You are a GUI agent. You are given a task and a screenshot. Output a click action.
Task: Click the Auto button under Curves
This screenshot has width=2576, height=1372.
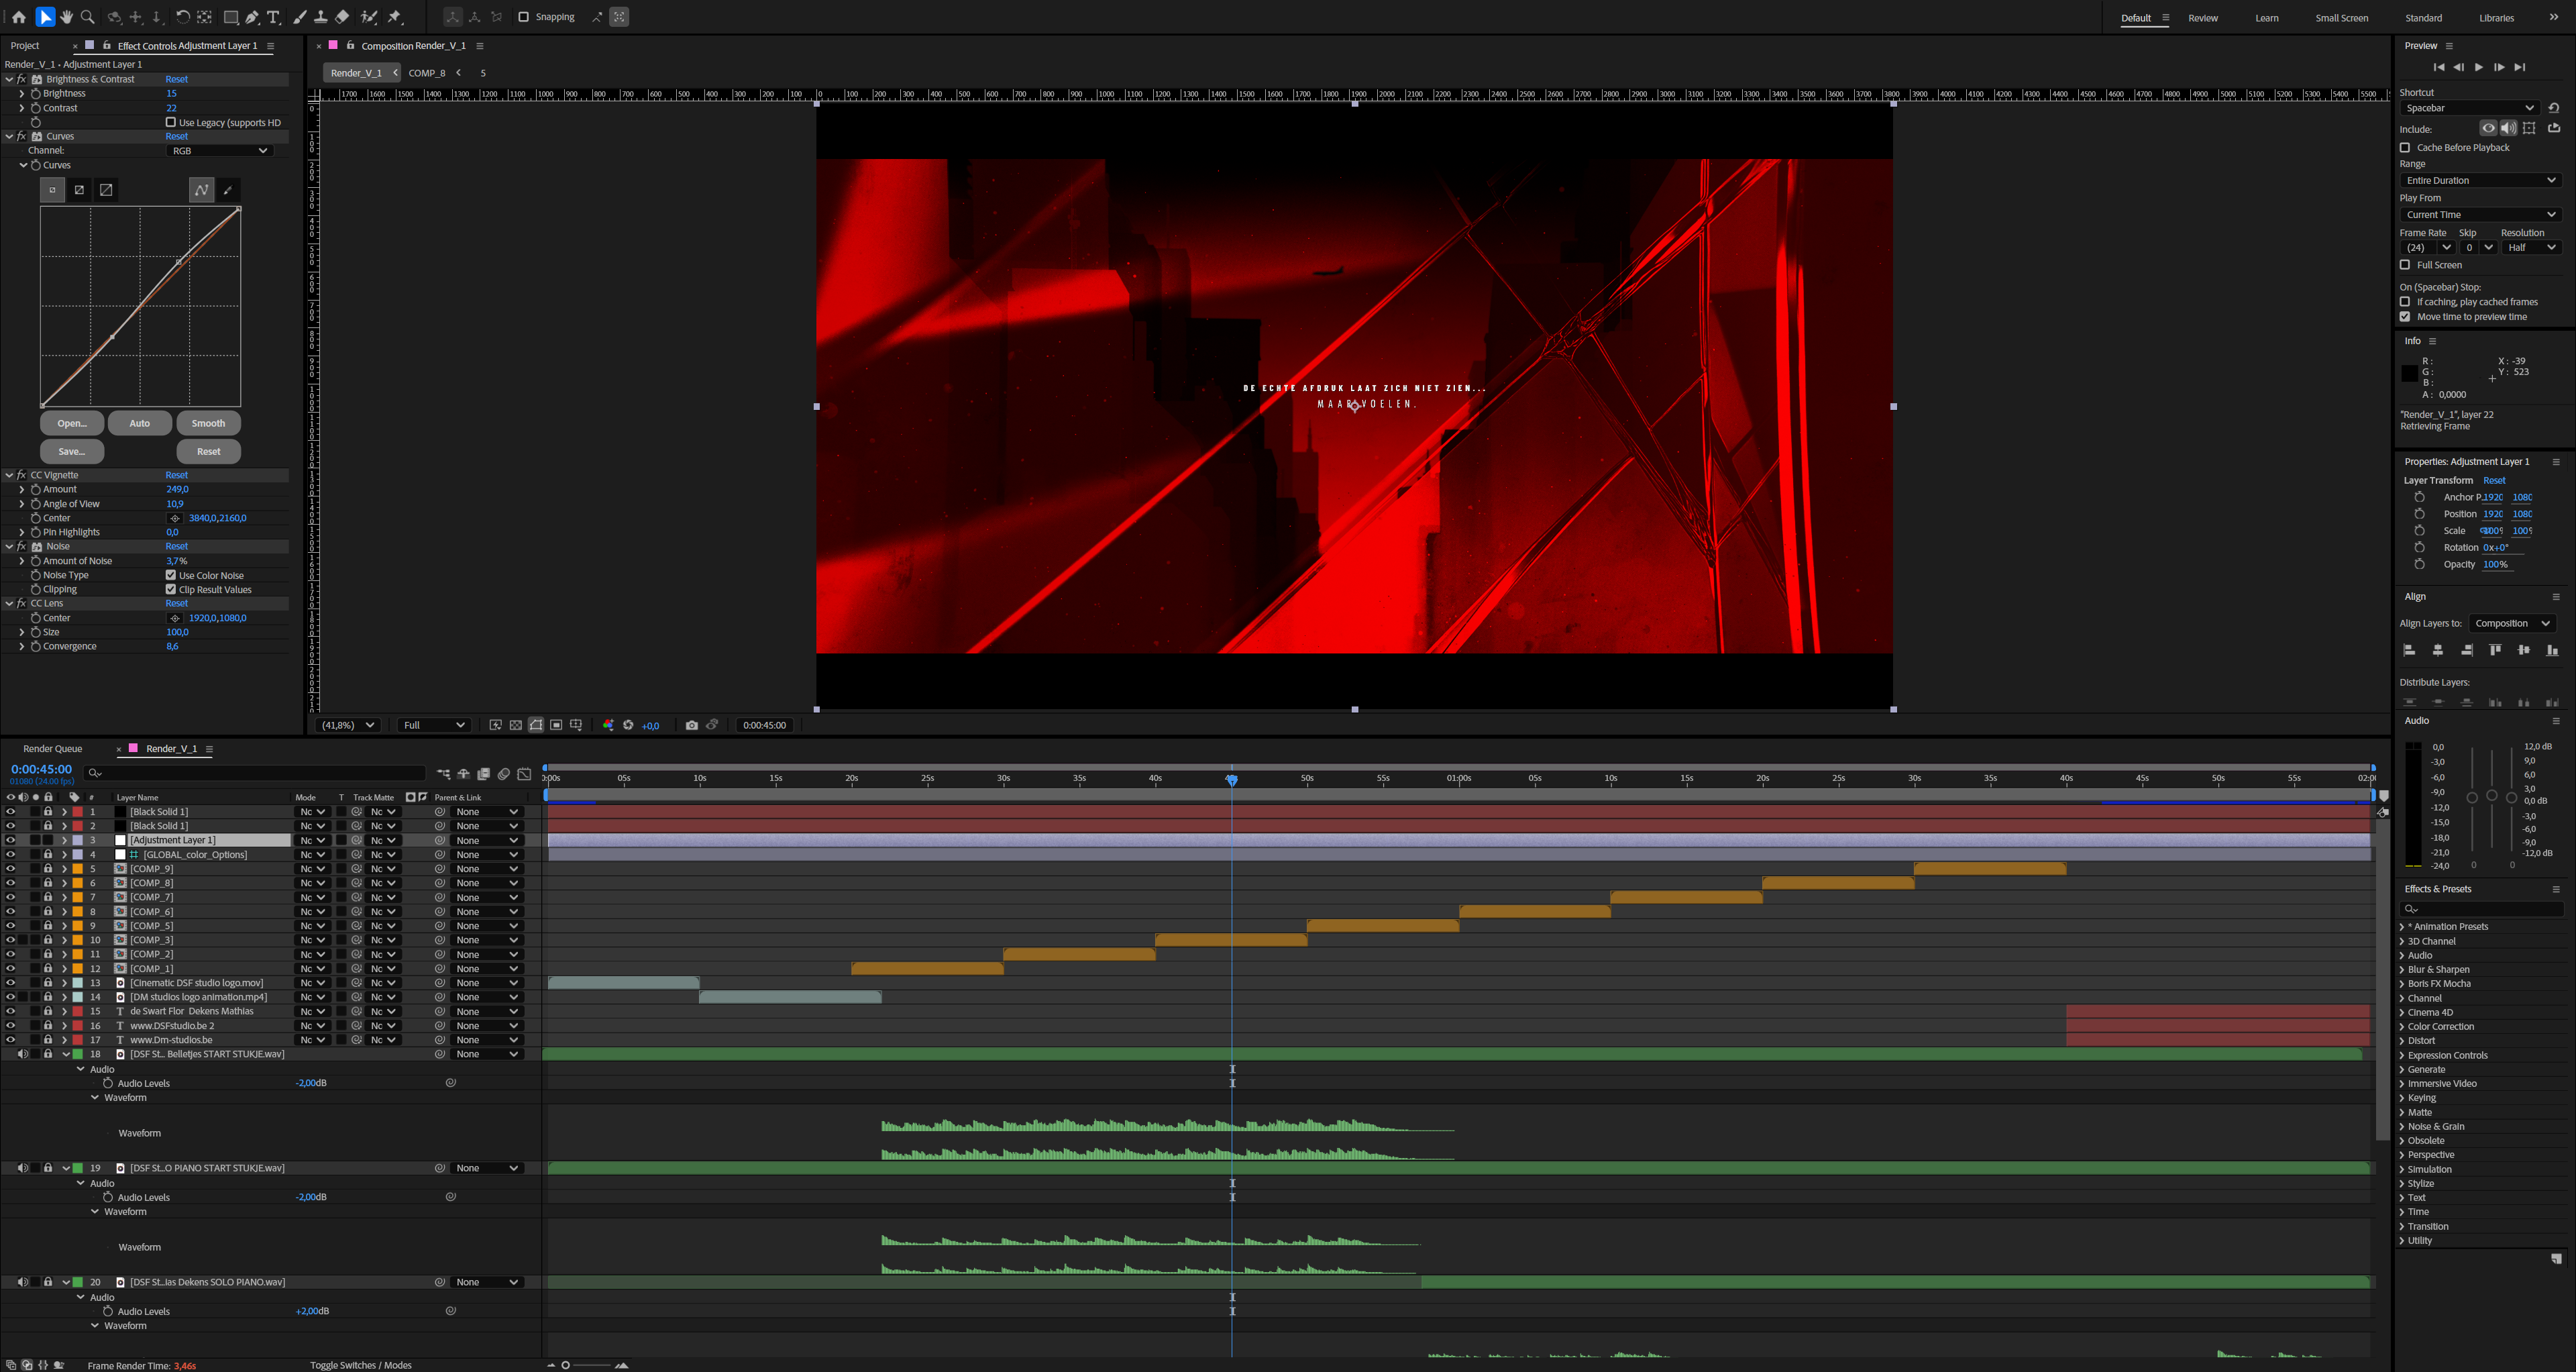[139, 424]
